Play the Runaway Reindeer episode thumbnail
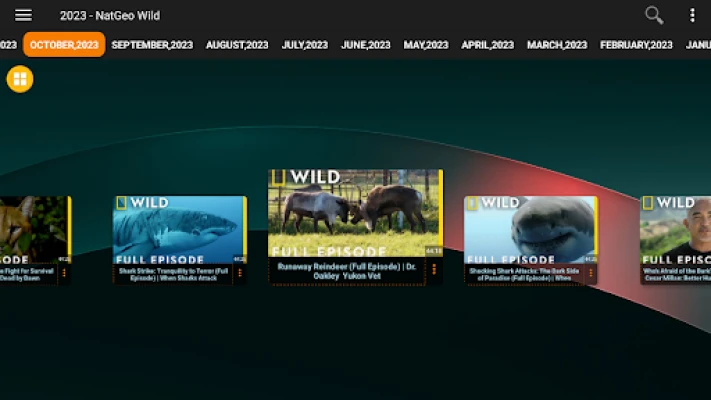 pyautogui.click(x=355, y=212)
